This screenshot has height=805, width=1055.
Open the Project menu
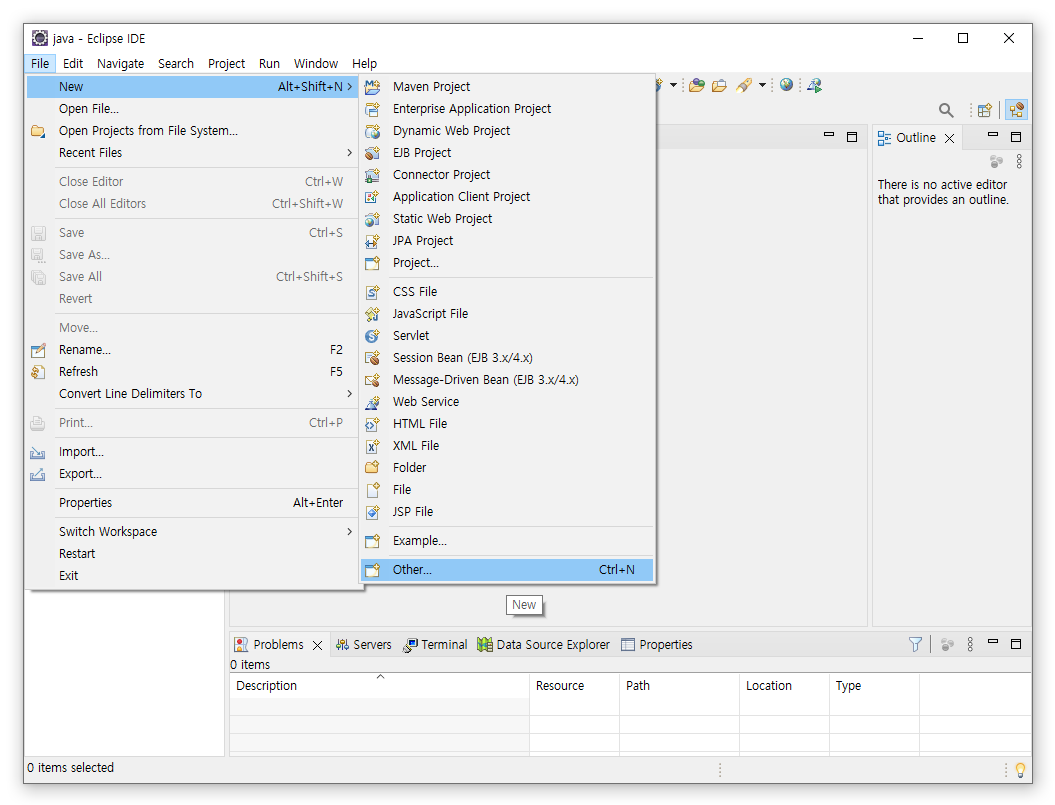(226, 64)
